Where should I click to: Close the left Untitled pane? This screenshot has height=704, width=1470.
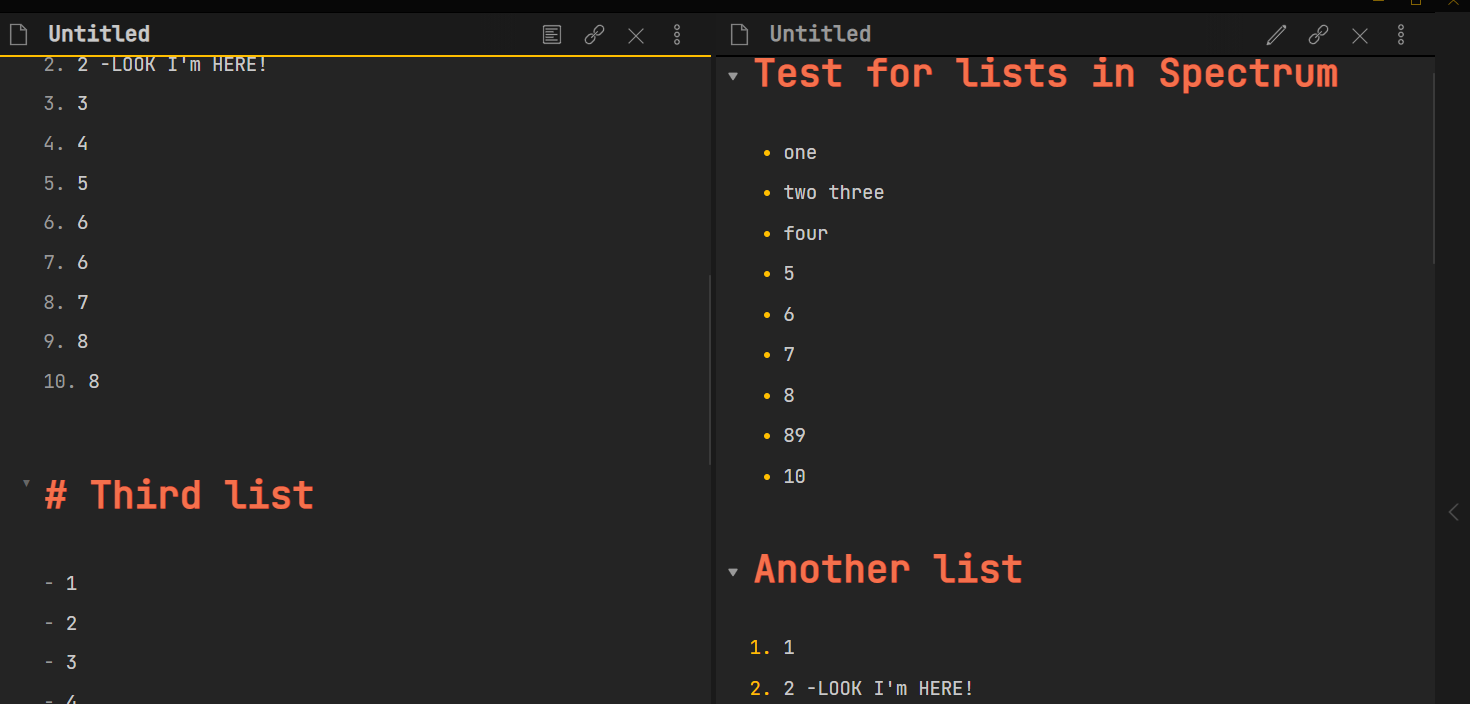click(636, 36)
